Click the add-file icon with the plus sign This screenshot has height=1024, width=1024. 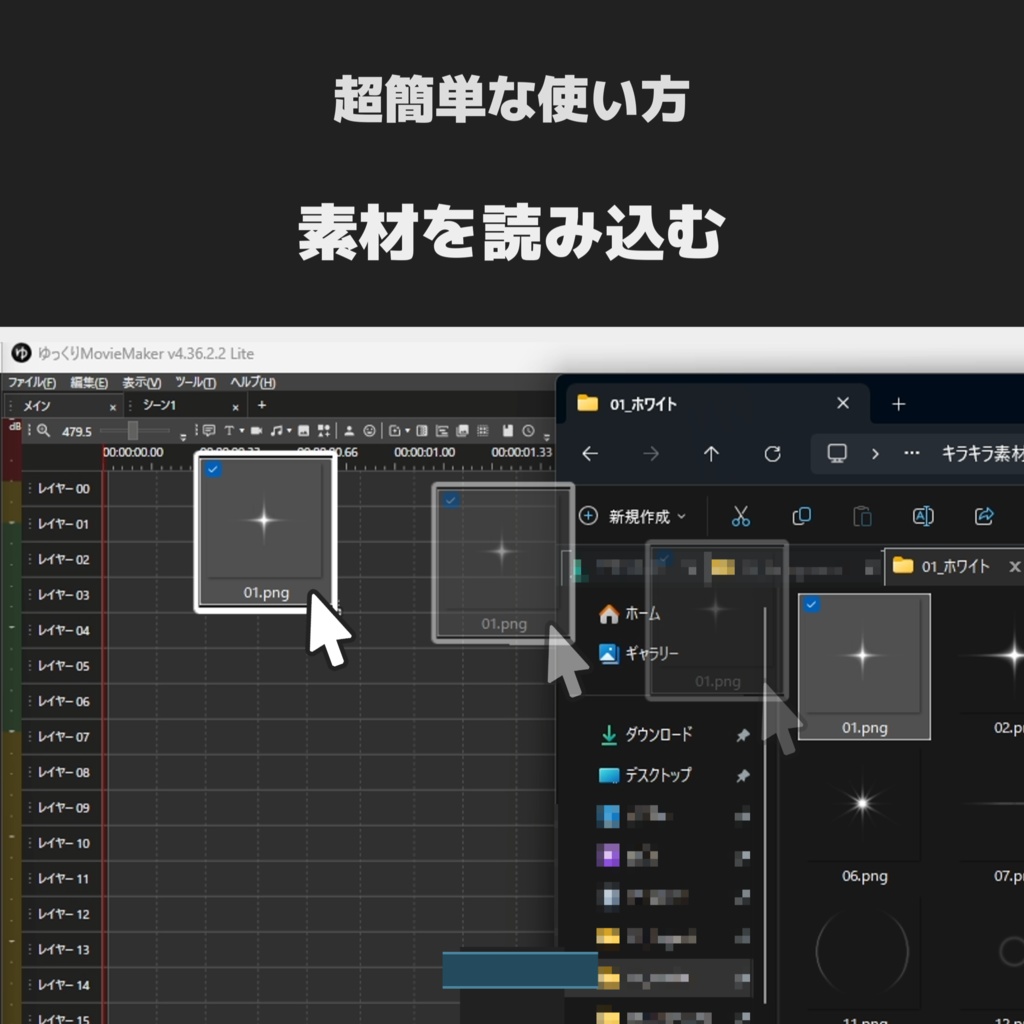tap(394, 430)
